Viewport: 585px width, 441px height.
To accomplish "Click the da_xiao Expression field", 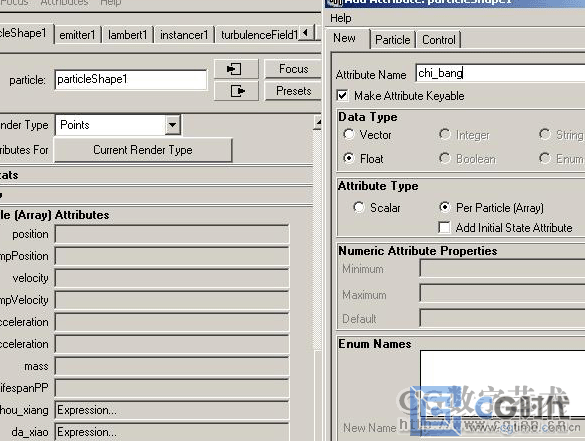I will point(172,432).
